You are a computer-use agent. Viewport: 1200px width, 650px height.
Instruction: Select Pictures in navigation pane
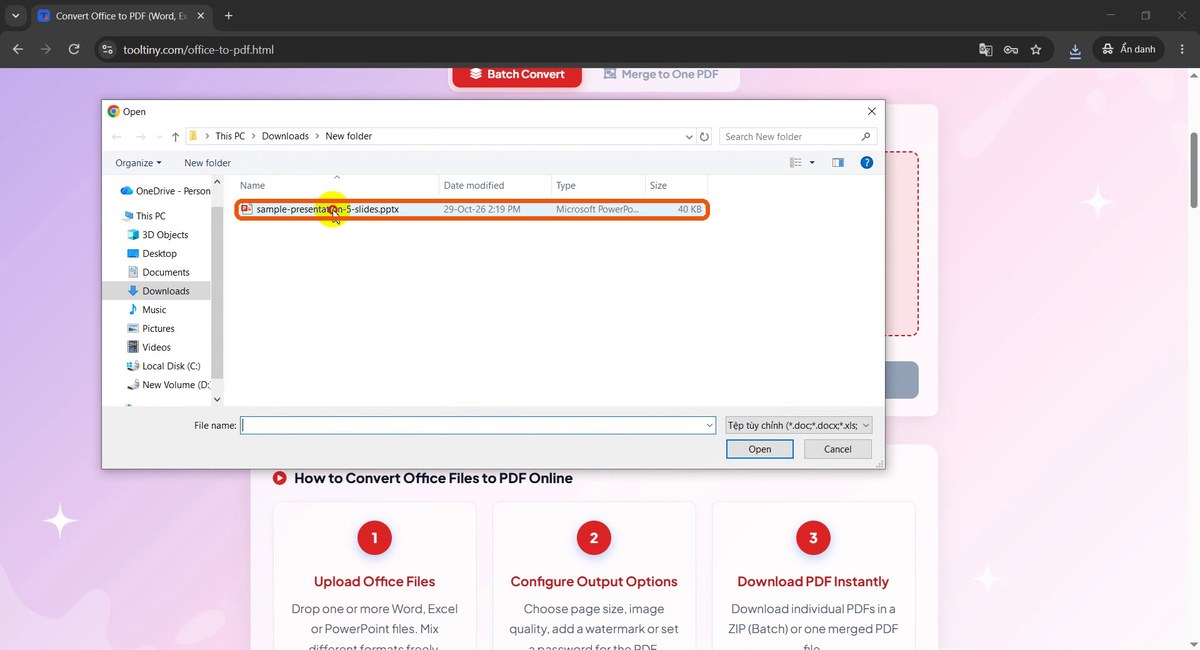pos(150,328)
